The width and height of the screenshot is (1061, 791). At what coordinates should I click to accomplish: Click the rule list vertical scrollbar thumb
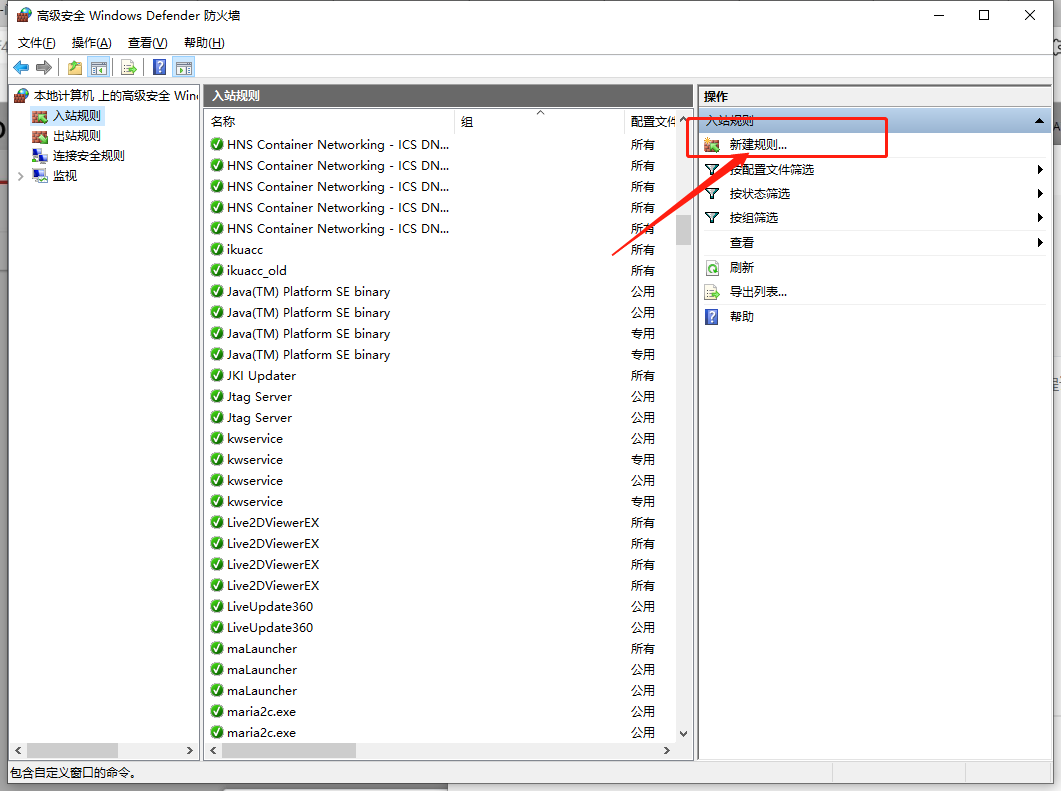pos(683,230)
